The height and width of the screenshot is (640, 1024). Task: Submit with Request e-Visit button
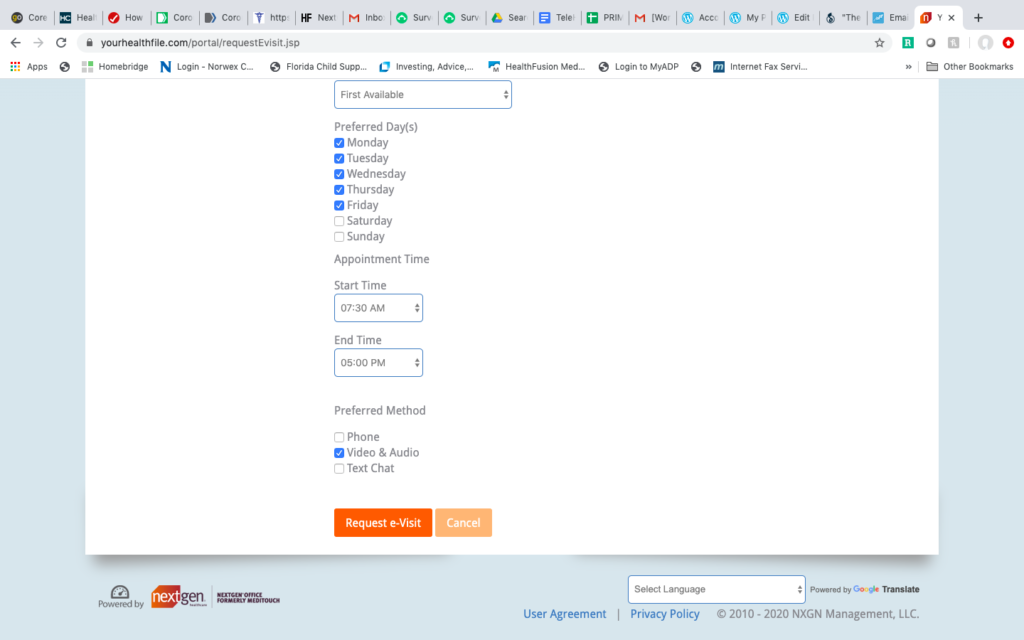coord(383,523)
